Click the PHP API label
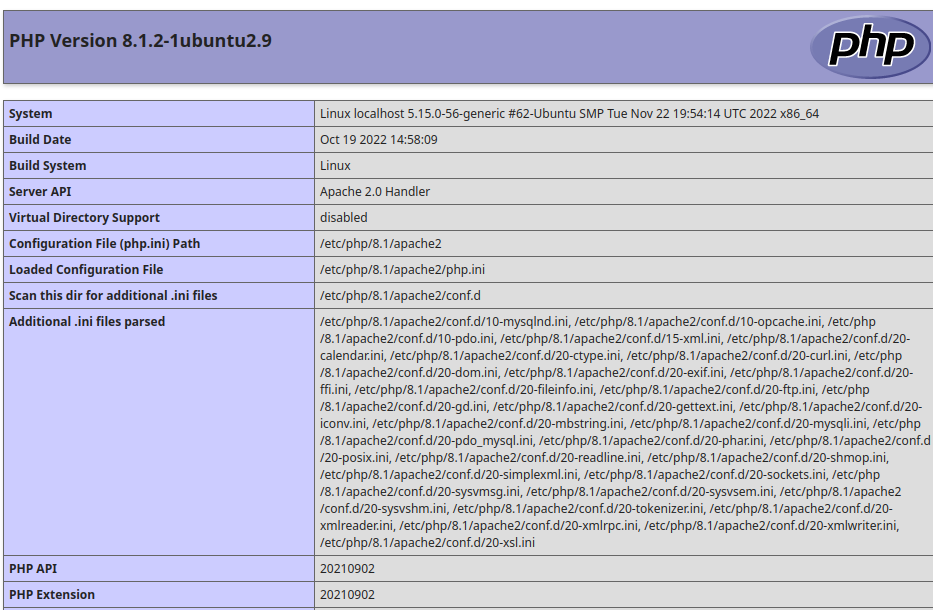This screenshot has height=610, width=933. tap(33, 569)
